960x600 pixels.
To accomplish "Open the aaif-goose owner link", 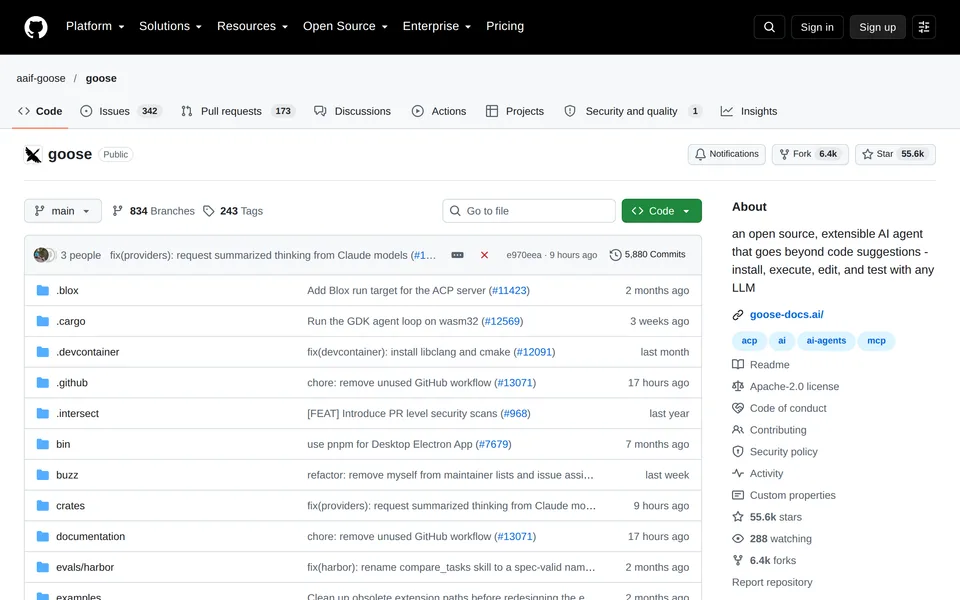I will tap(40, 78).
